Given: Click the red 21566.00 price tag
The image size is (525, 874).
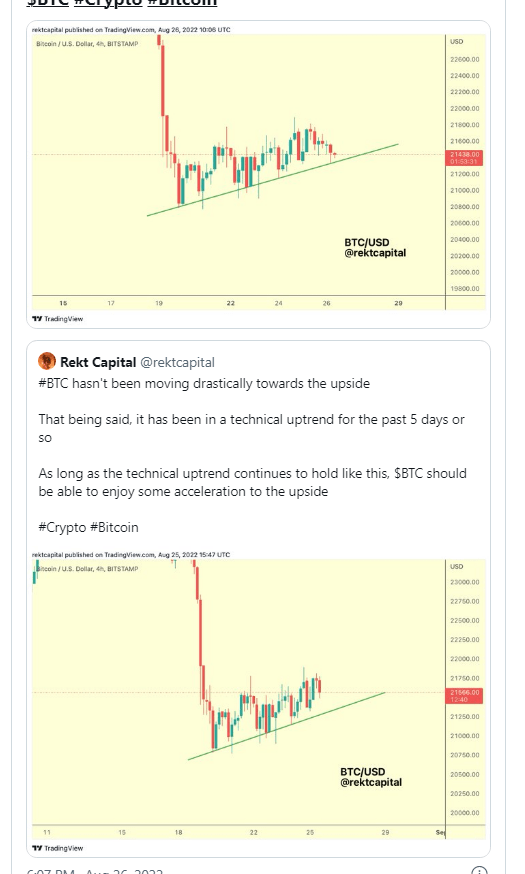Looking at the screenshot, I should pos(464,696).
